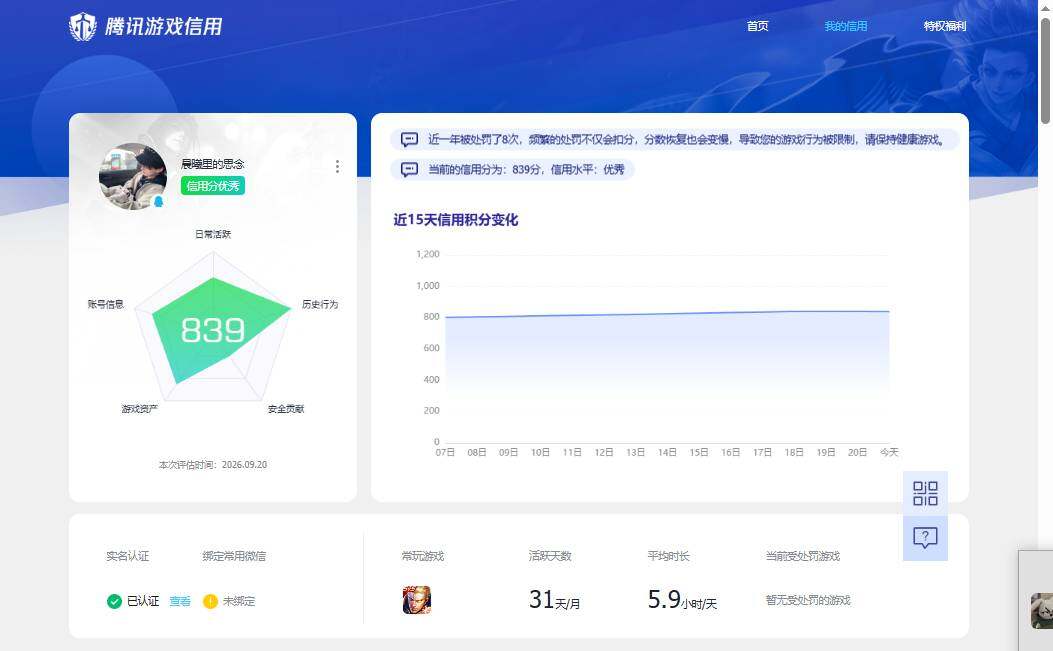Click the 暂无受处罚的游戏 text
1053x651 pixels.
pyautogui.click(x=808, y=600)
